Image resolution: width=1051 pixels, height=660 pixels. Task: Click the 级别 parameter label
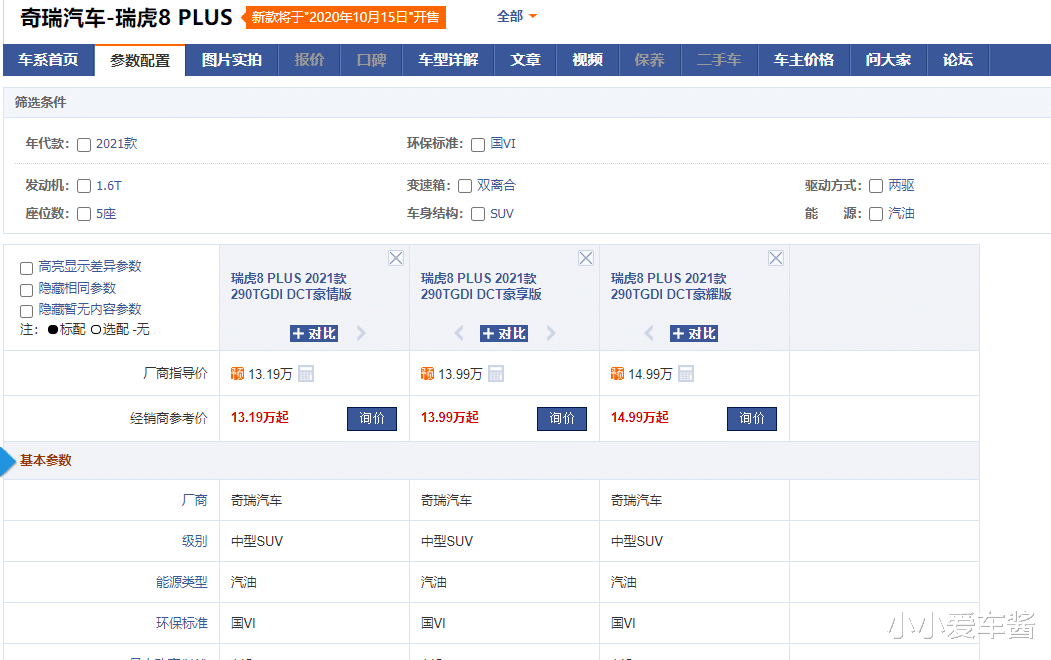point(194,541)
